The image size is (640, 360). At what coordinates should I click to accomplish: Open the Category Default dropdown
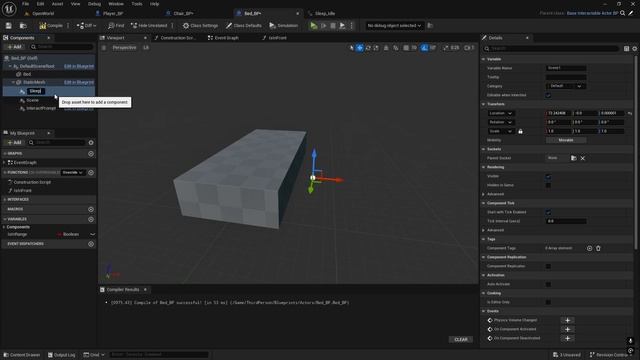click(565, 86)
